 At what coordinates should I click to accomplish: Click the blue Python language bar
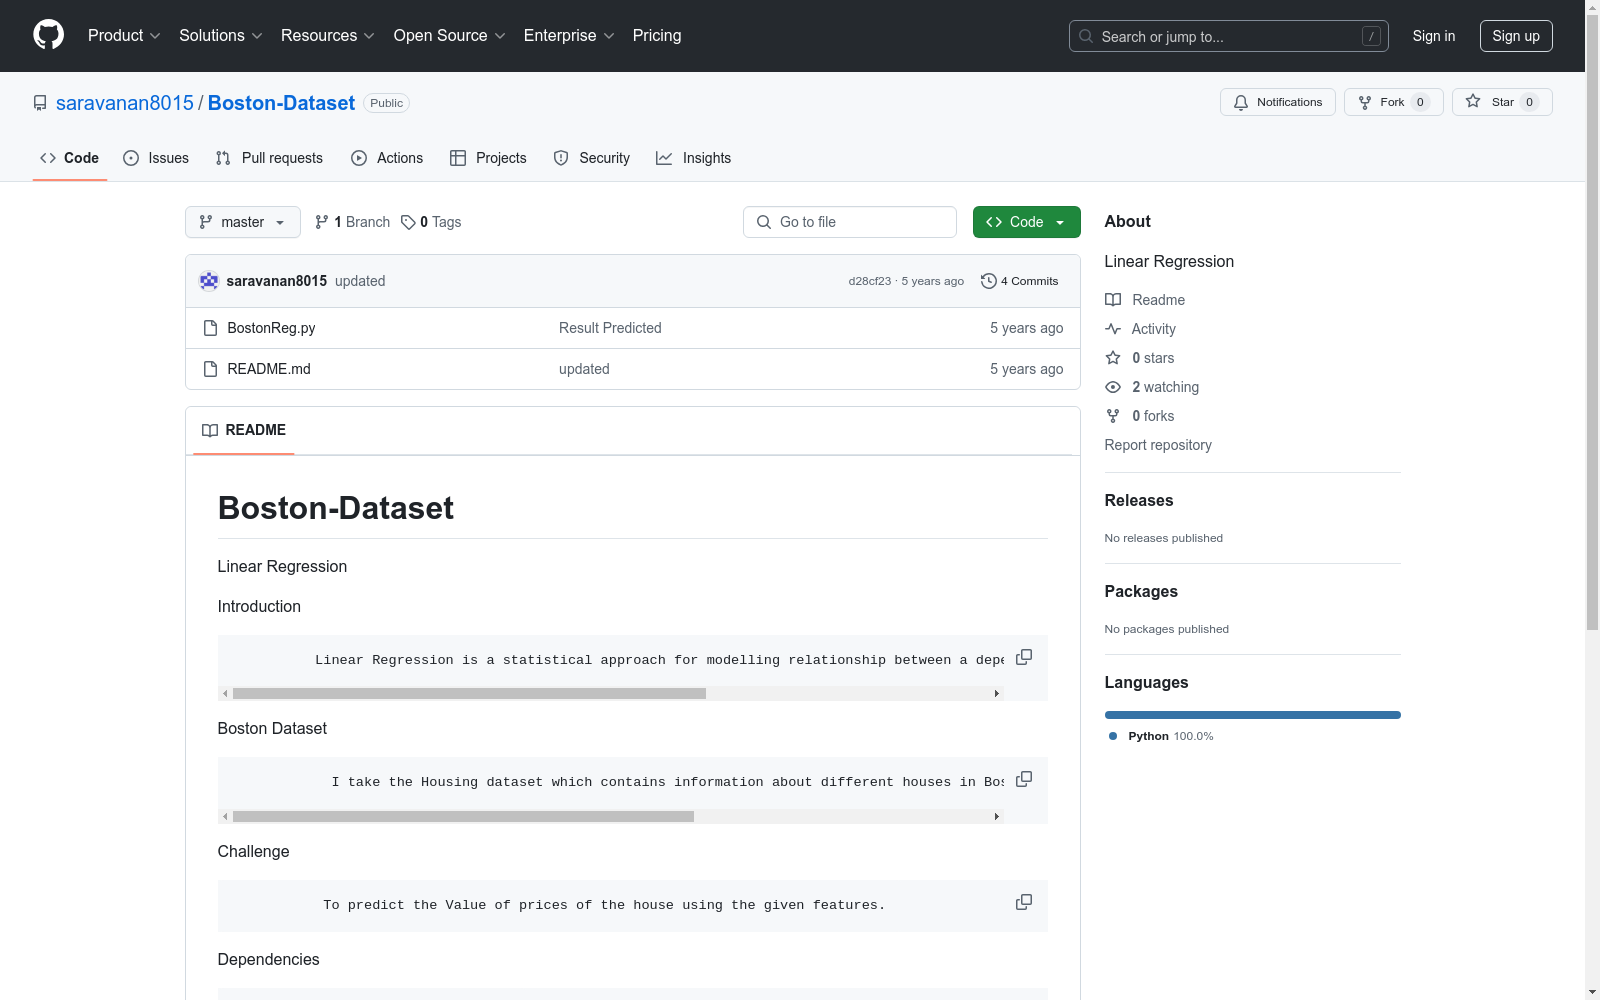(1253, 715)
